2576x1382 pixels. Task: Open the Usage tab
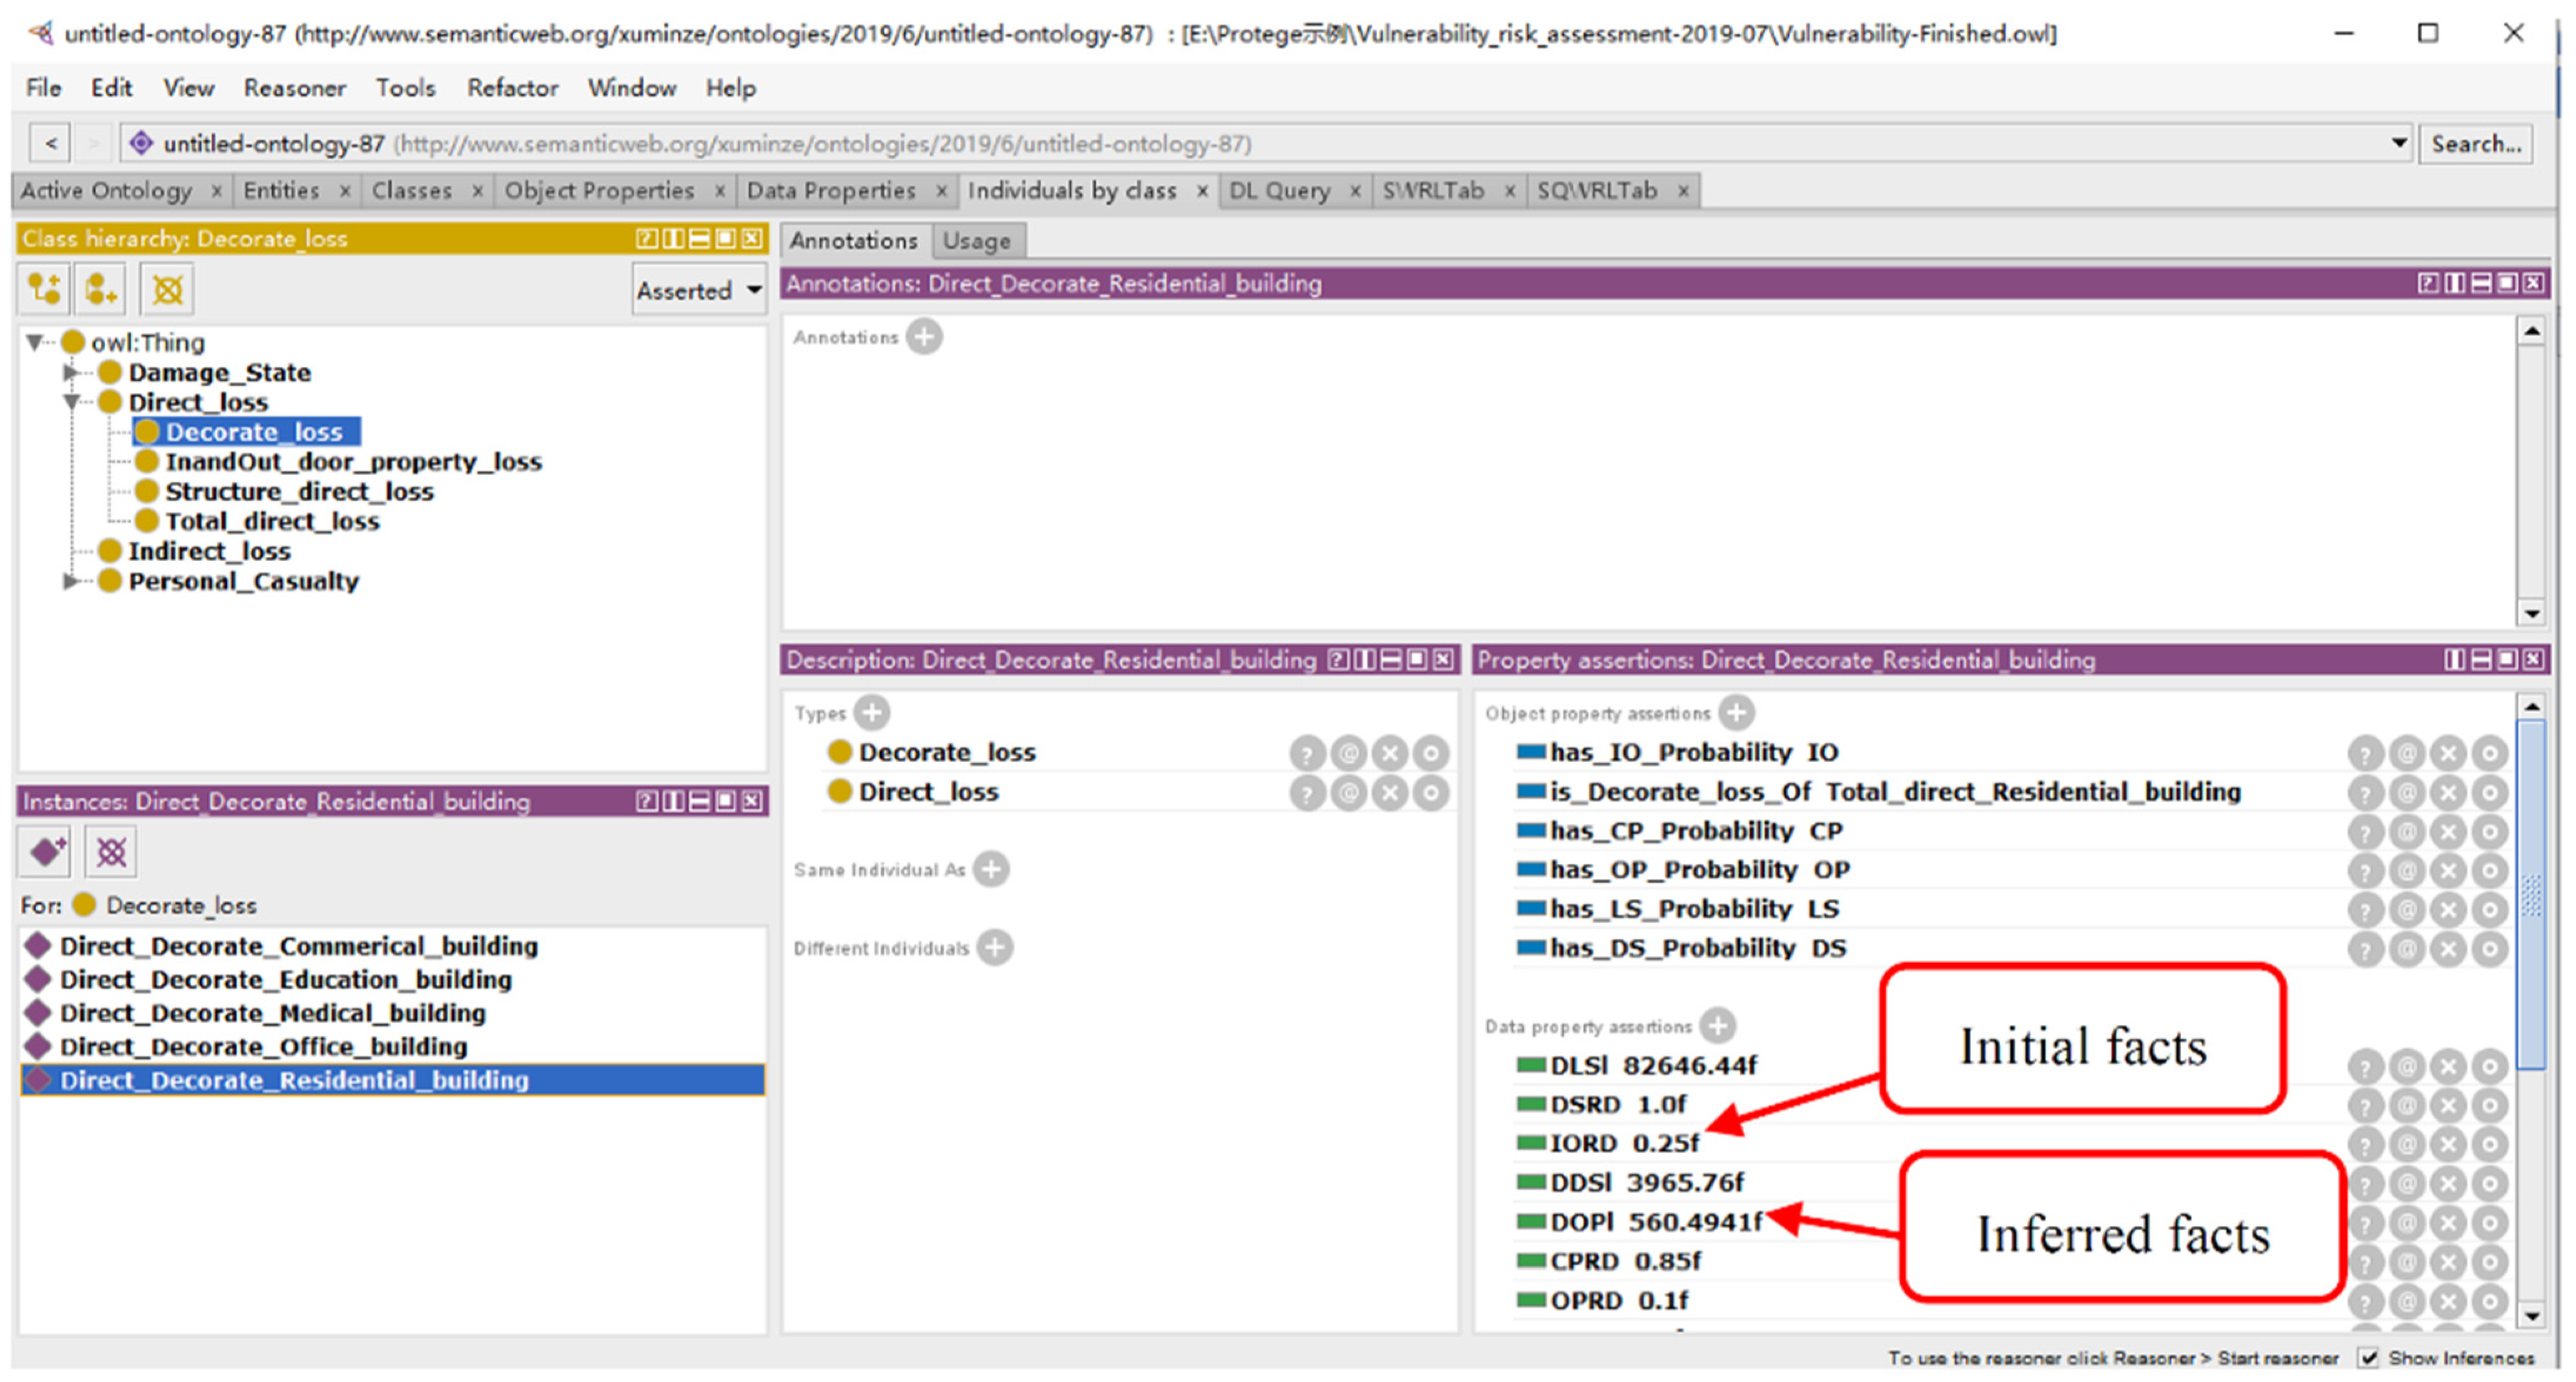(x=976, y=240)
